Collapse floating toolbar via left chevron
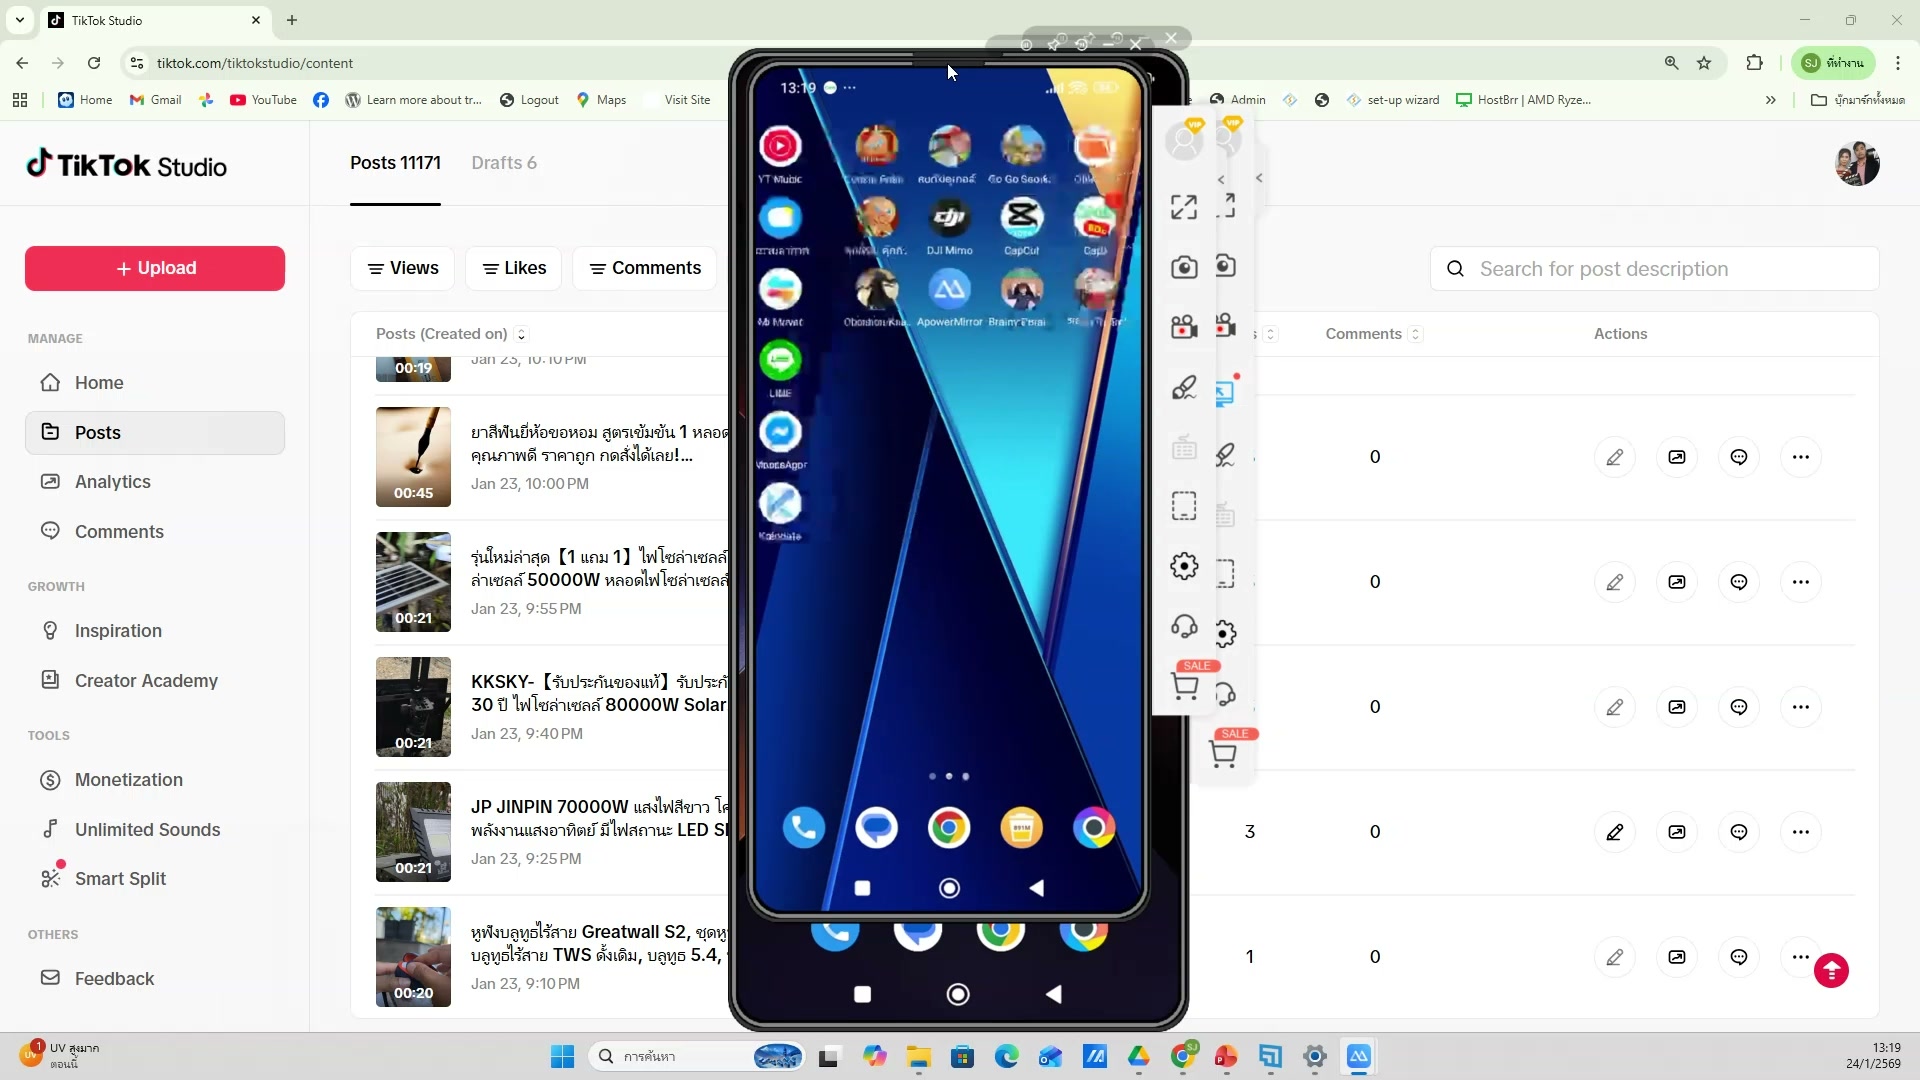 (x=1220, y=179)
